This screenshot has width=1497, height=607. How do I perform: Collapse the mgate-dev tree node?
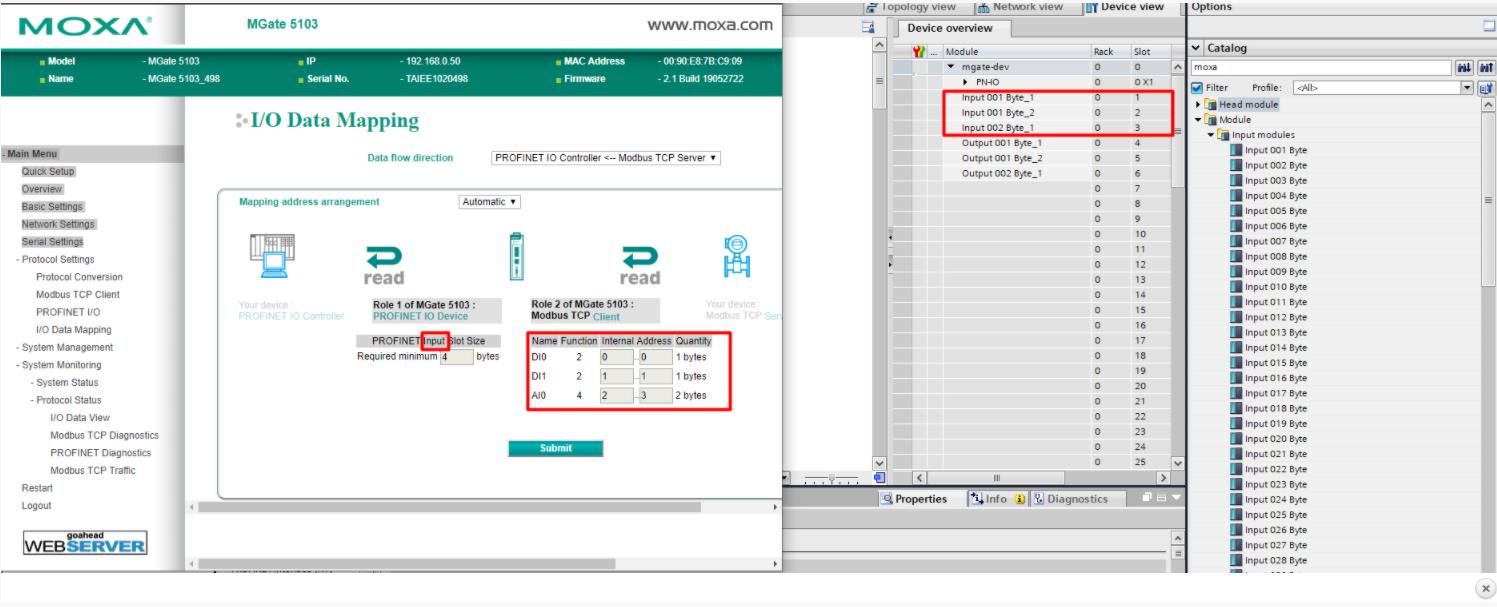coord(951,67)
